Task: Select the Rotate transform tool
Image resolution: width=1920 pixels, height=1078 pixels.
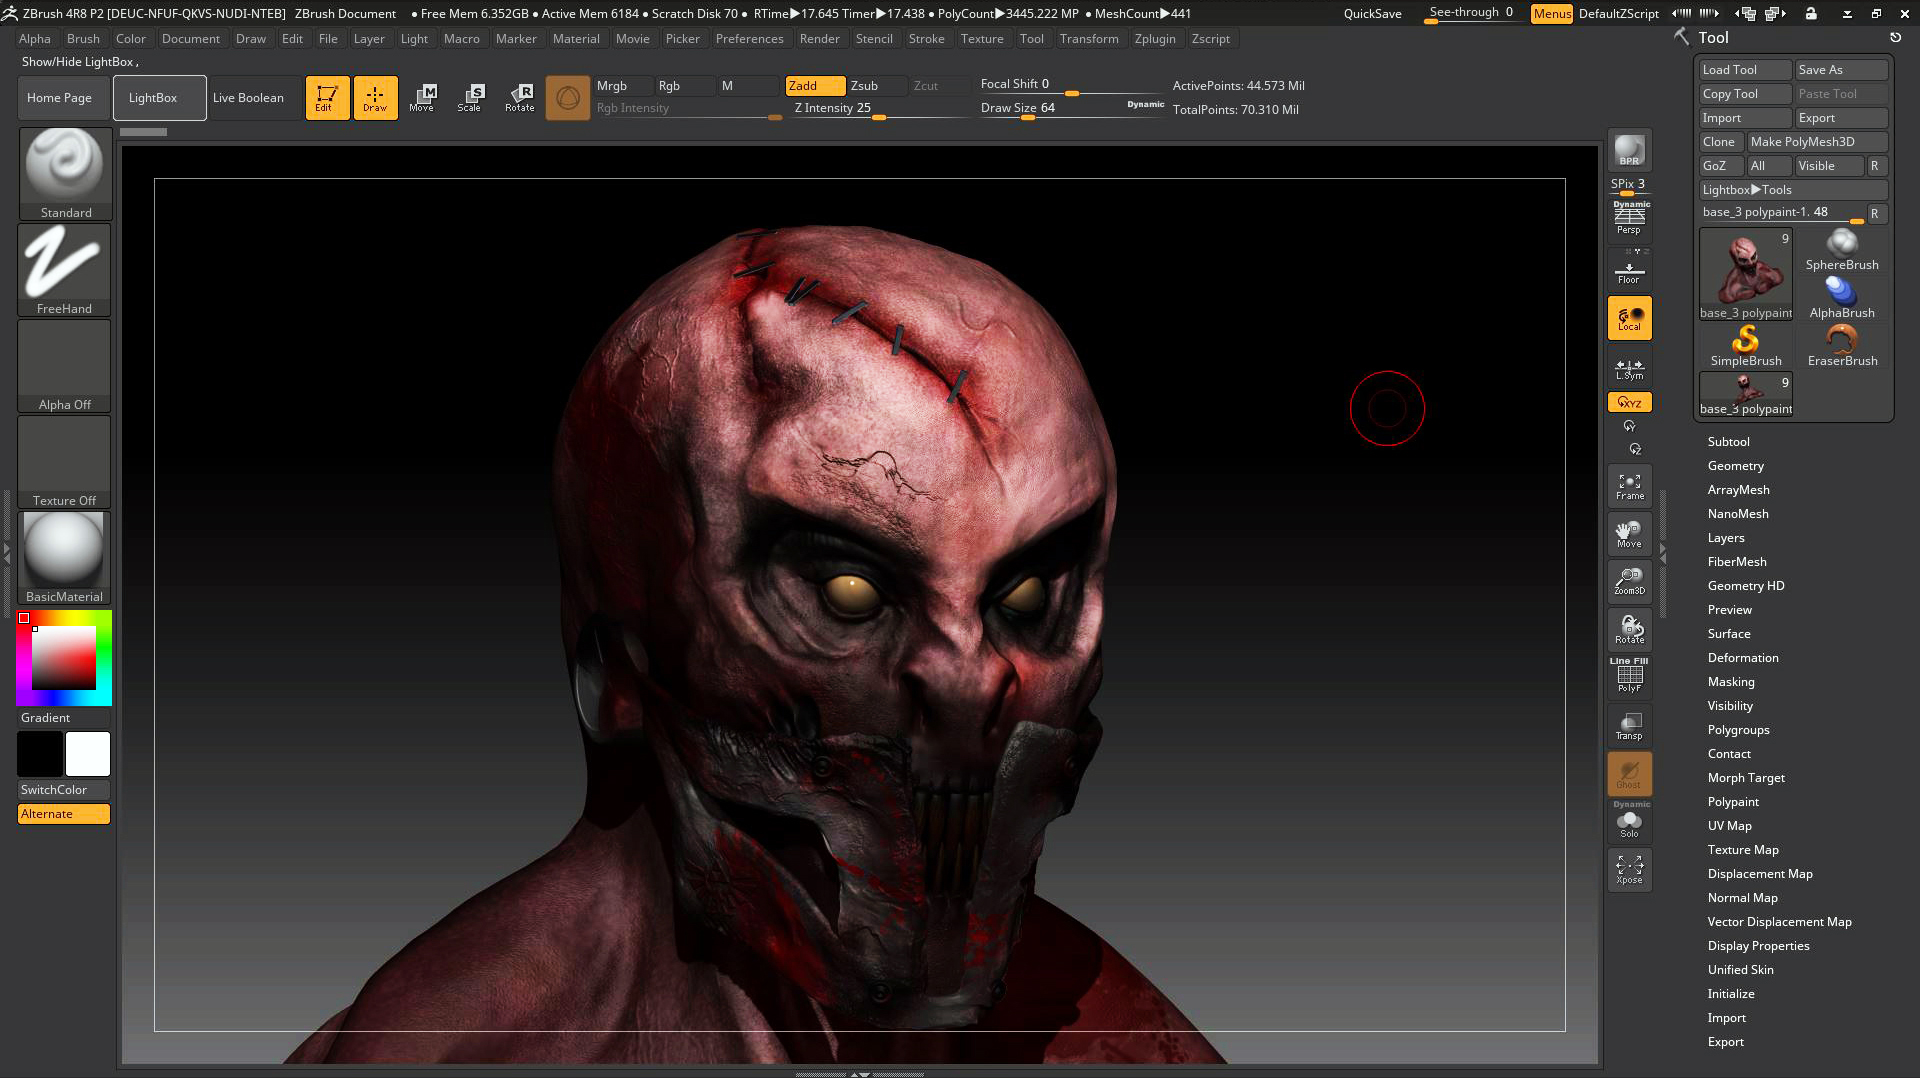Action: [519, 97]
